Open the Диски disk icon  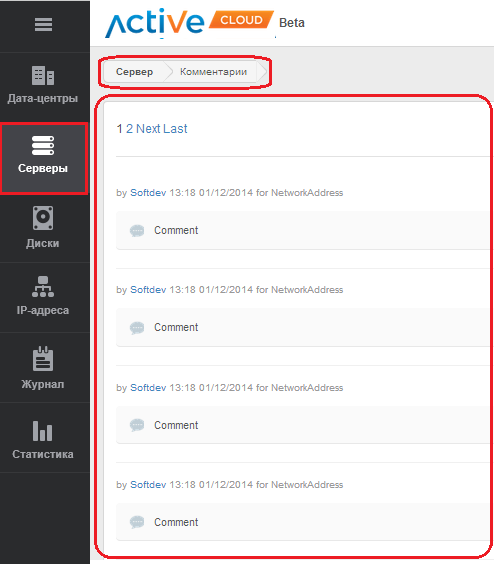(x=43, y=218)
